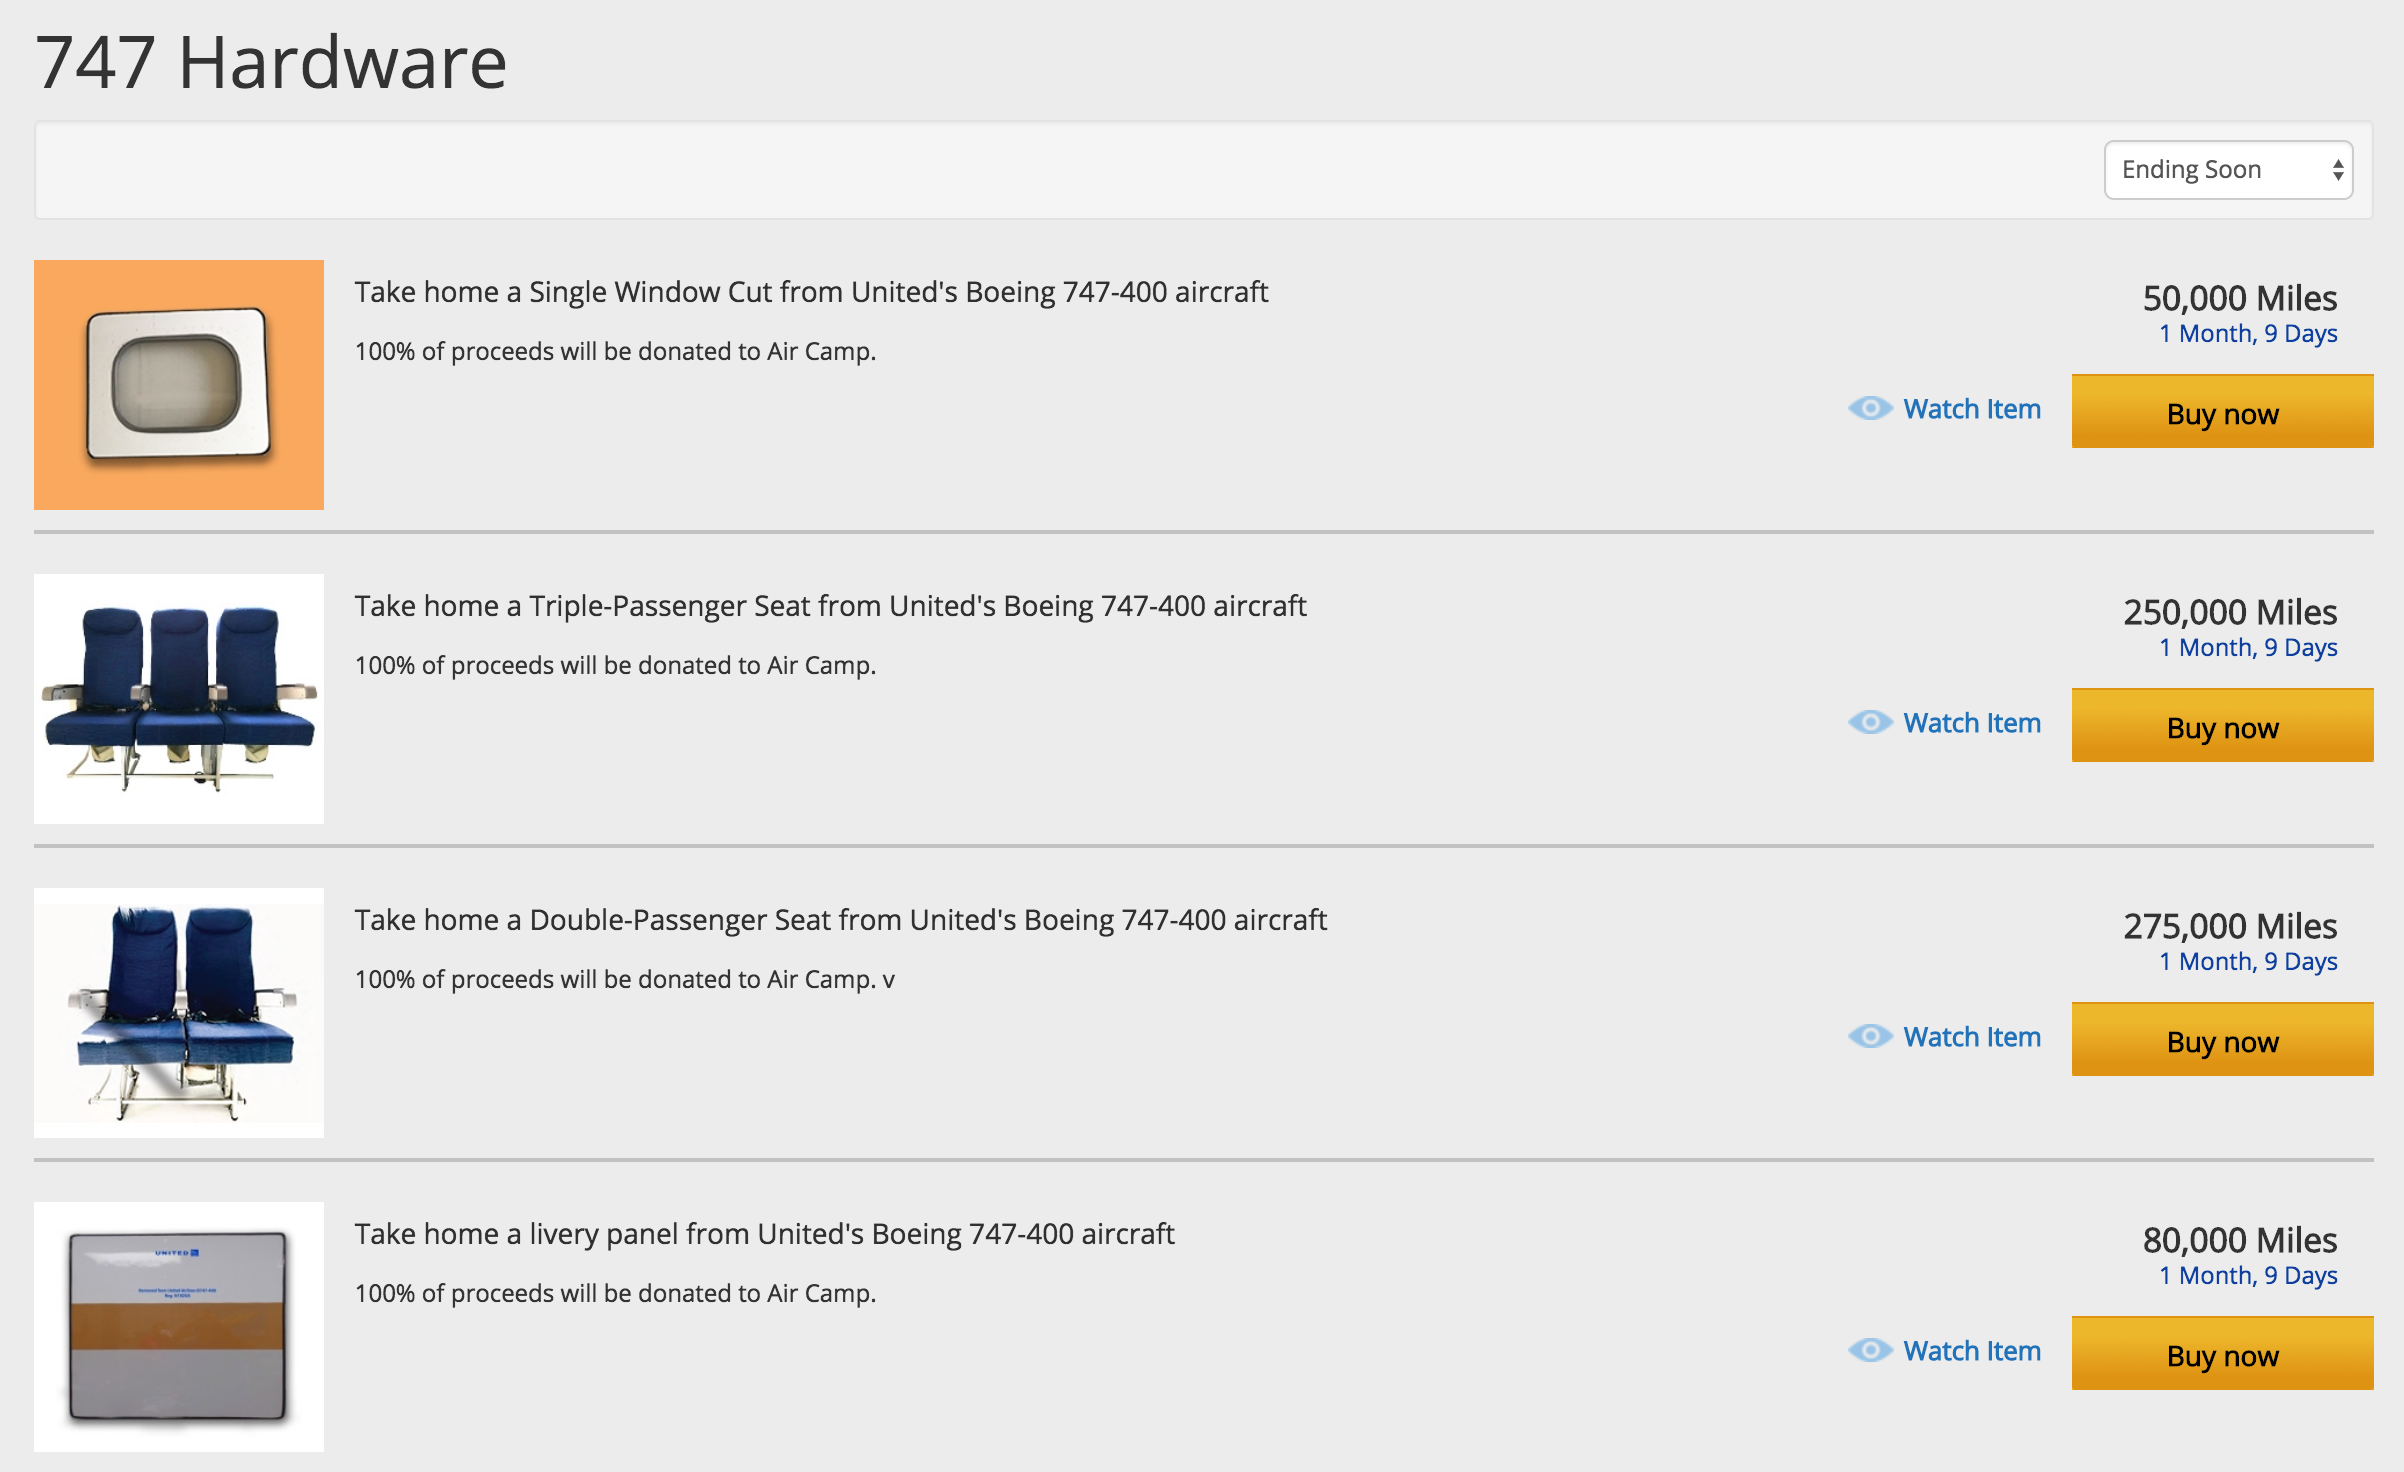Click the eye icon for Single Window Cut
The image size is (2404, 1472).
click(x=1869, y=409)
